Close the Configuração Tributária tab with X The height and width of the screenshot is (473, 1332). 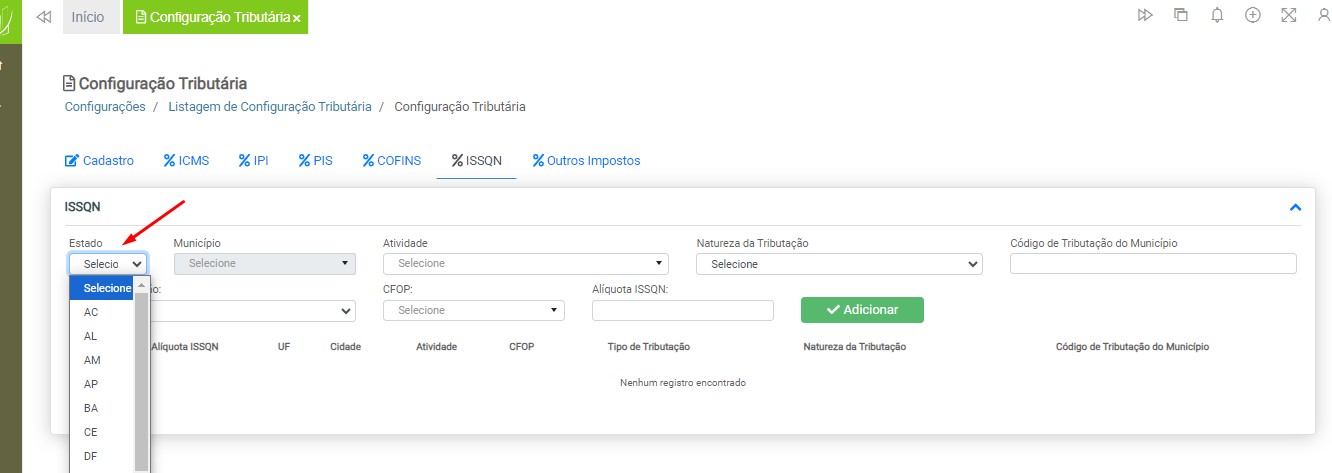pos(297,18)
